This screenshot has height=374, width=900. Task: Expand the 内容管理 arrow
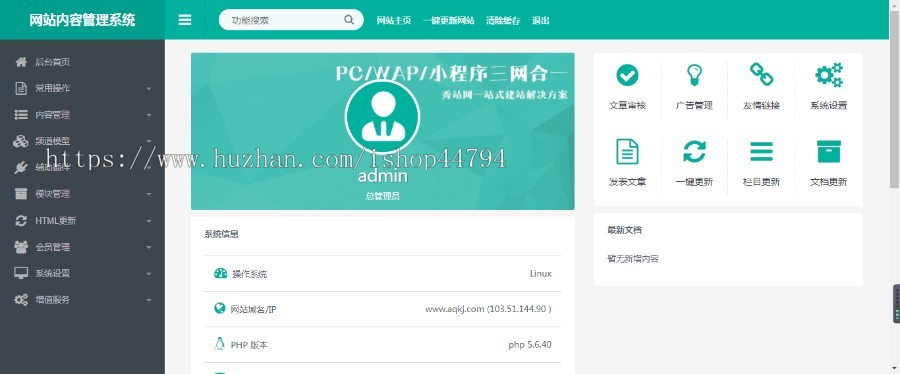149,115
